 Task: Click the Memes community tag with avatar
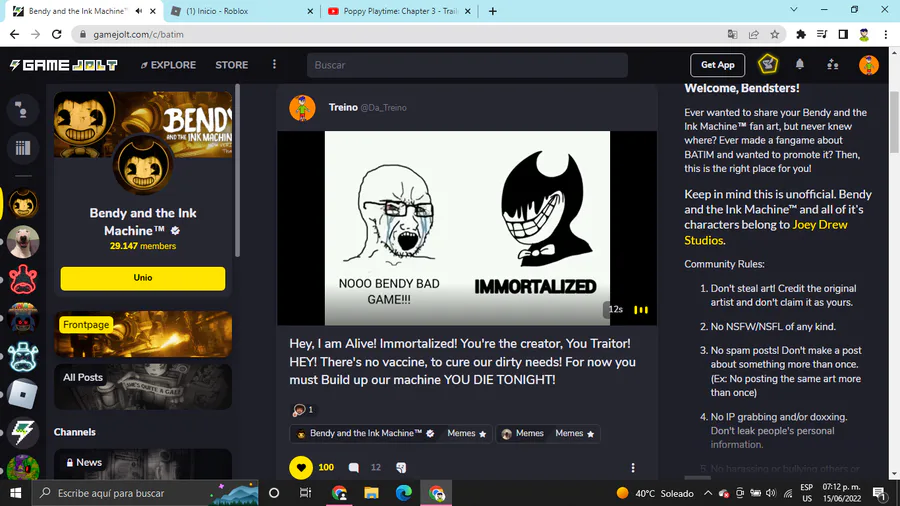click(522, 433)
